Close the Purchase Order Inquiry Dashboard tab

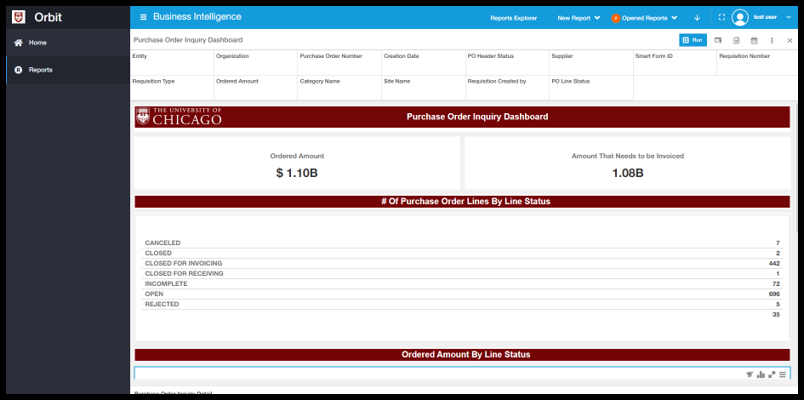[790, 40]
